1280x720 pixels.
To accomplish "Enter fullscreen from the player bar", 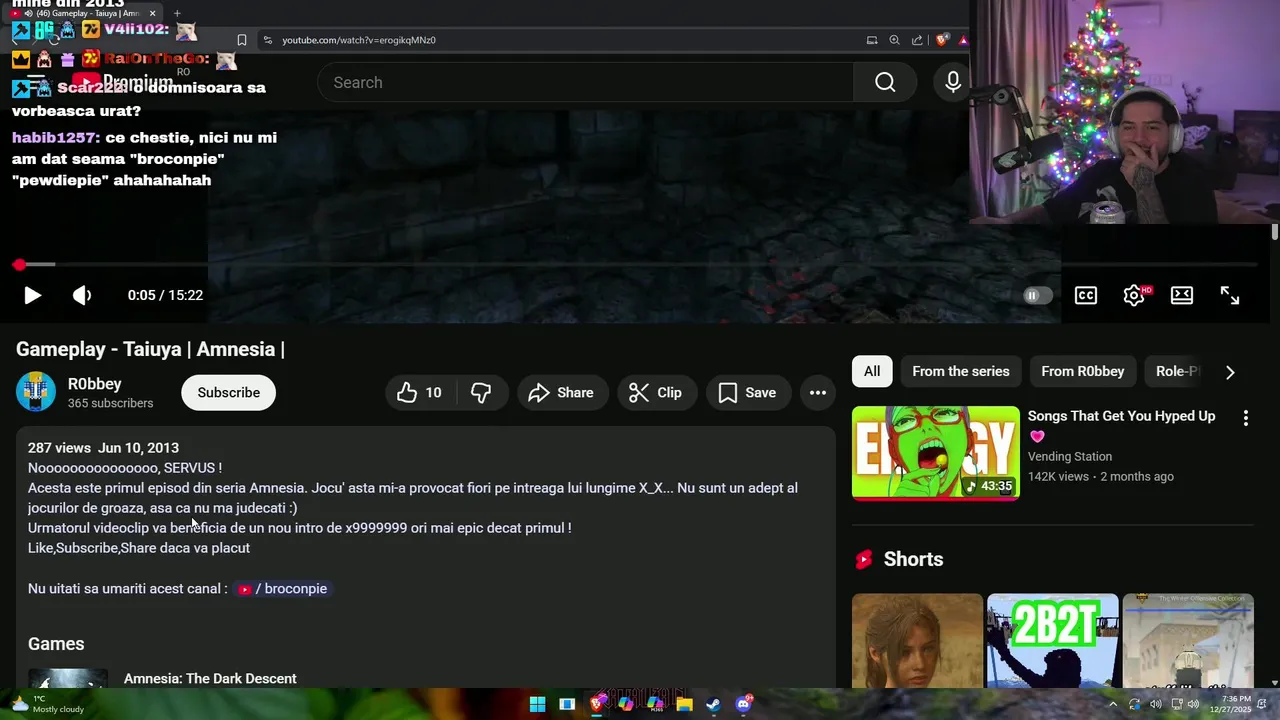I will [1230, 295].
